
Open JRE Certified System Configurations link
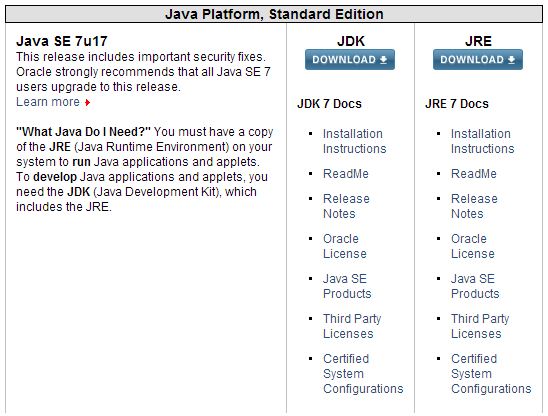point(491,373)
